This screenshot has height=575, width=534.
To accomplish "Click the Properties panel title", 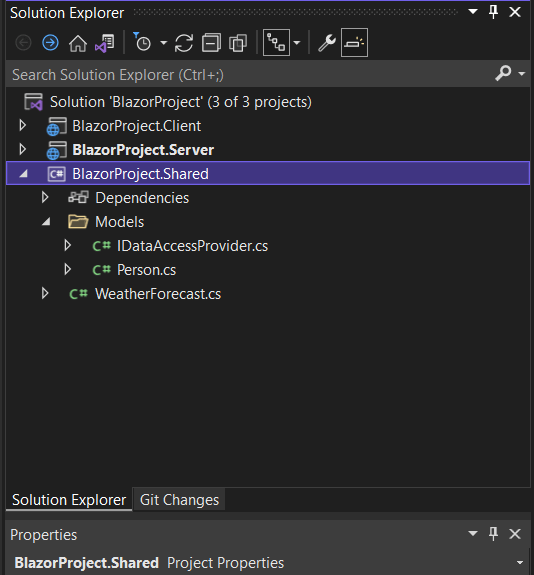I will coord(44,535).
